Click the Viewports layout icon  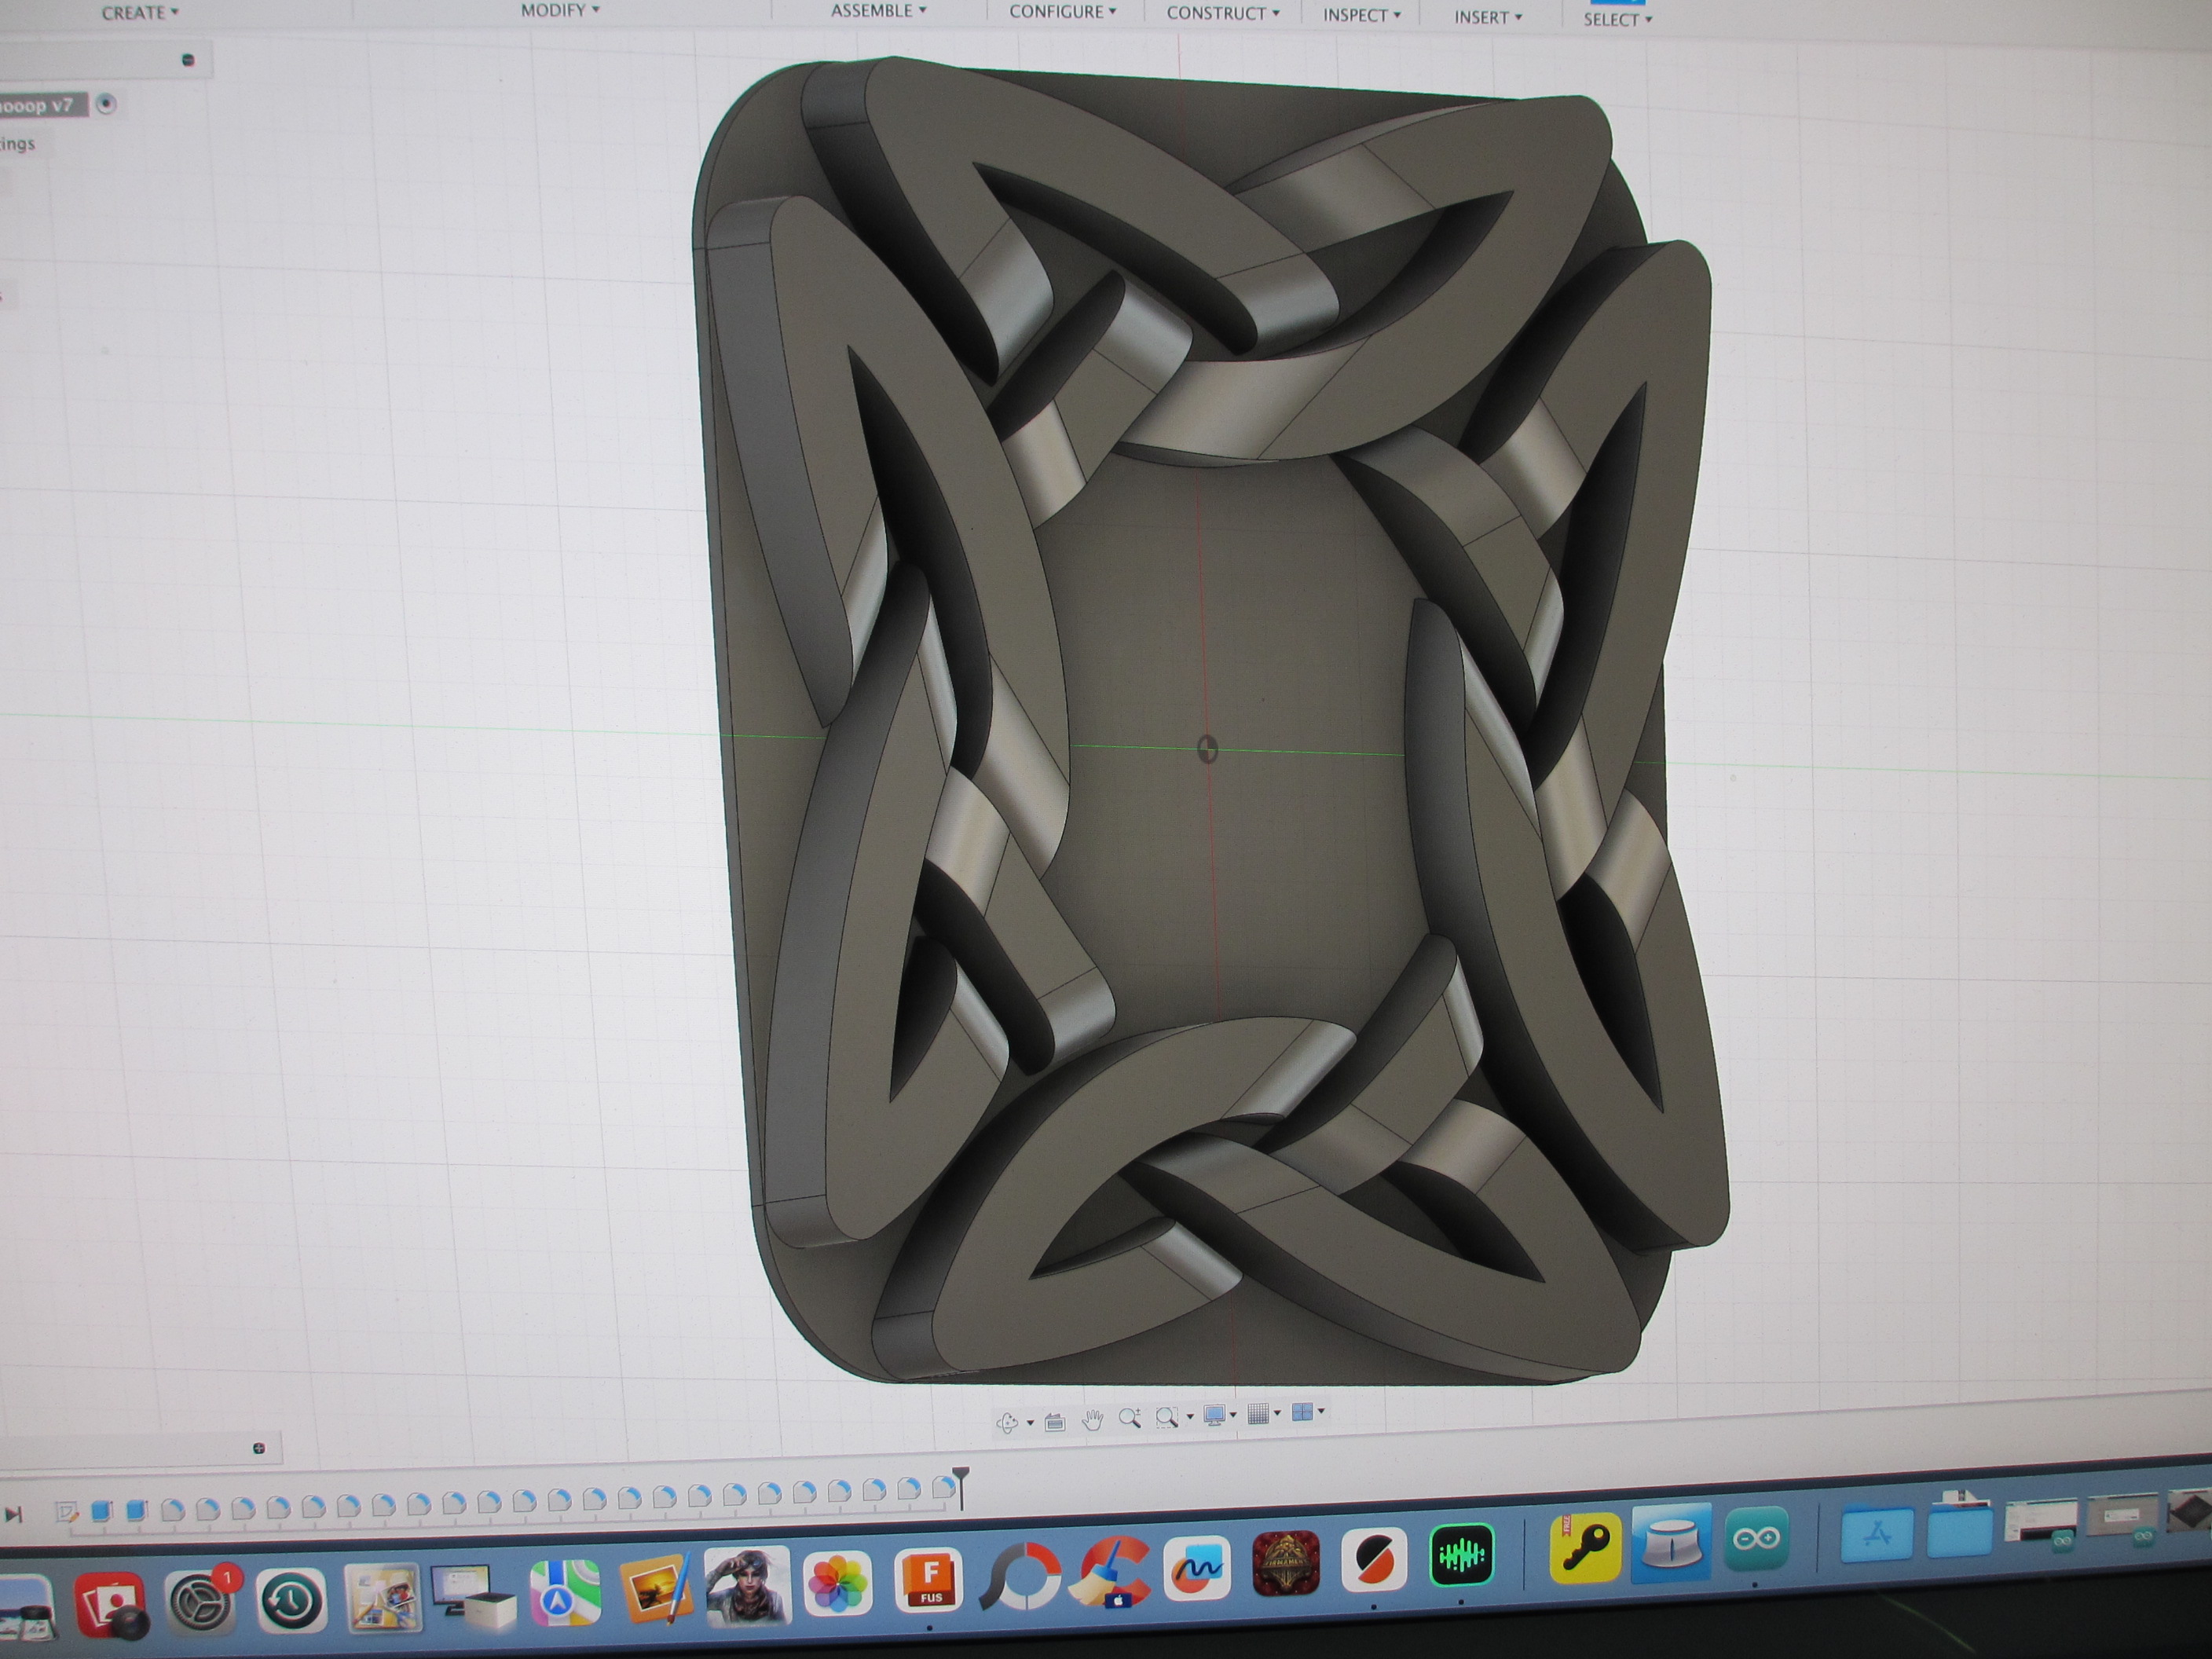pyautogui.click(x=1302, y=1412)
